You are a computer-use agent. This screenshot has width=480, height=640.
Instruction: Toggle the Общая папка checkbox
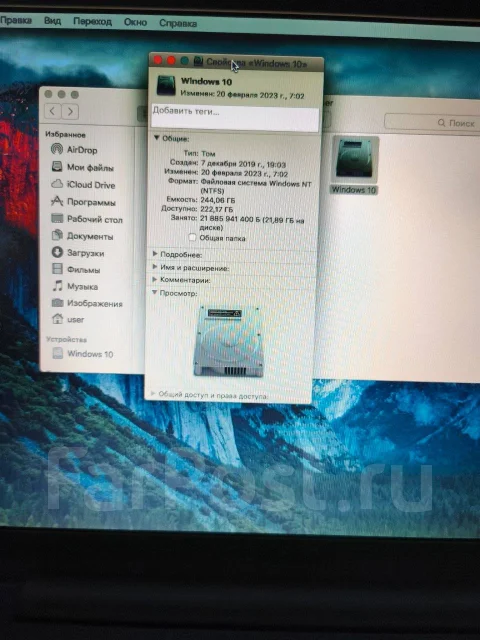pos(192,237)
